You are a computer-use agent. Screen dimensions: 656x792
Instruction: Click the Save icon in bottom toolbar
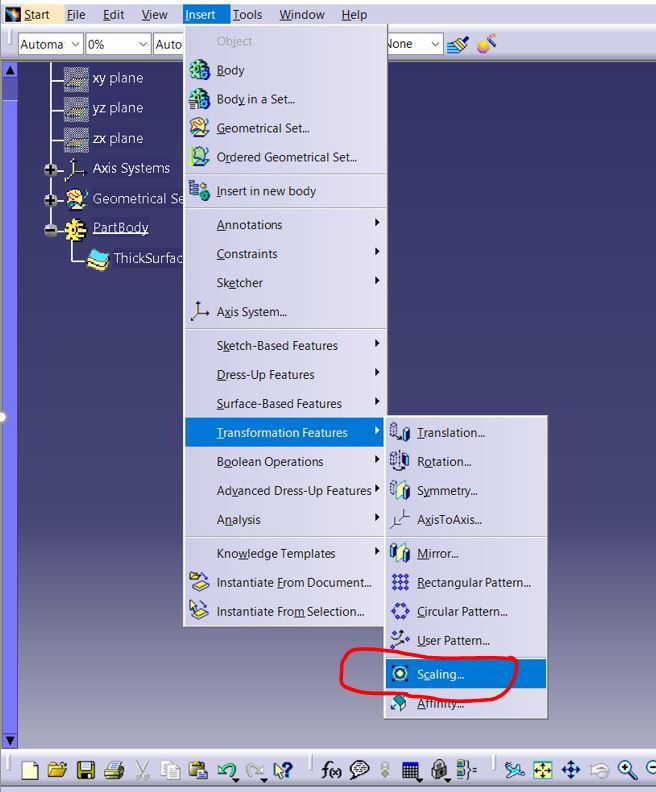(x=86, y=769)
